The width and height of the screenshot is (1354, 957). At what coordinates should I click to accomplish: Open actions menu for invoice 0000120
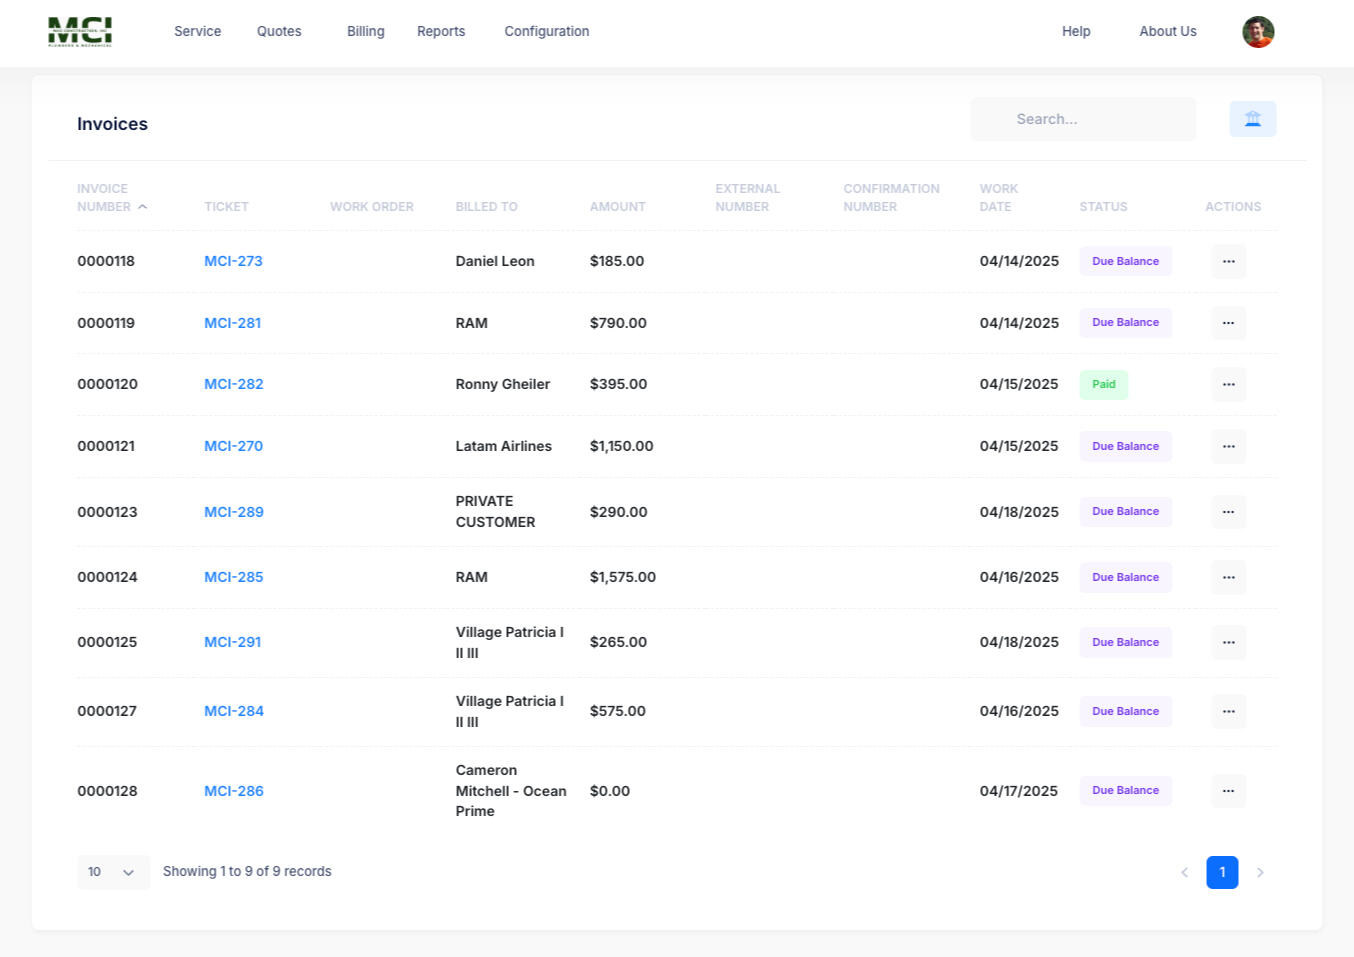pyautogui.click(x=1228, y=384)
